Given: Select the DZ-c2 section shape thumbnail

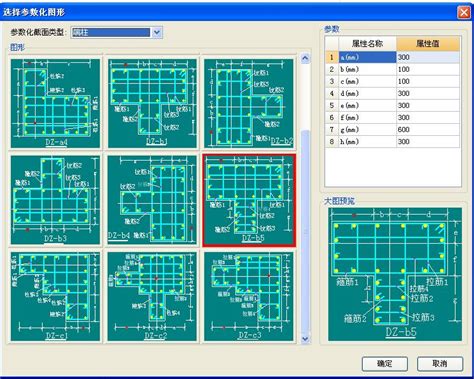Looking at the screenshot, I should (152, 297).
